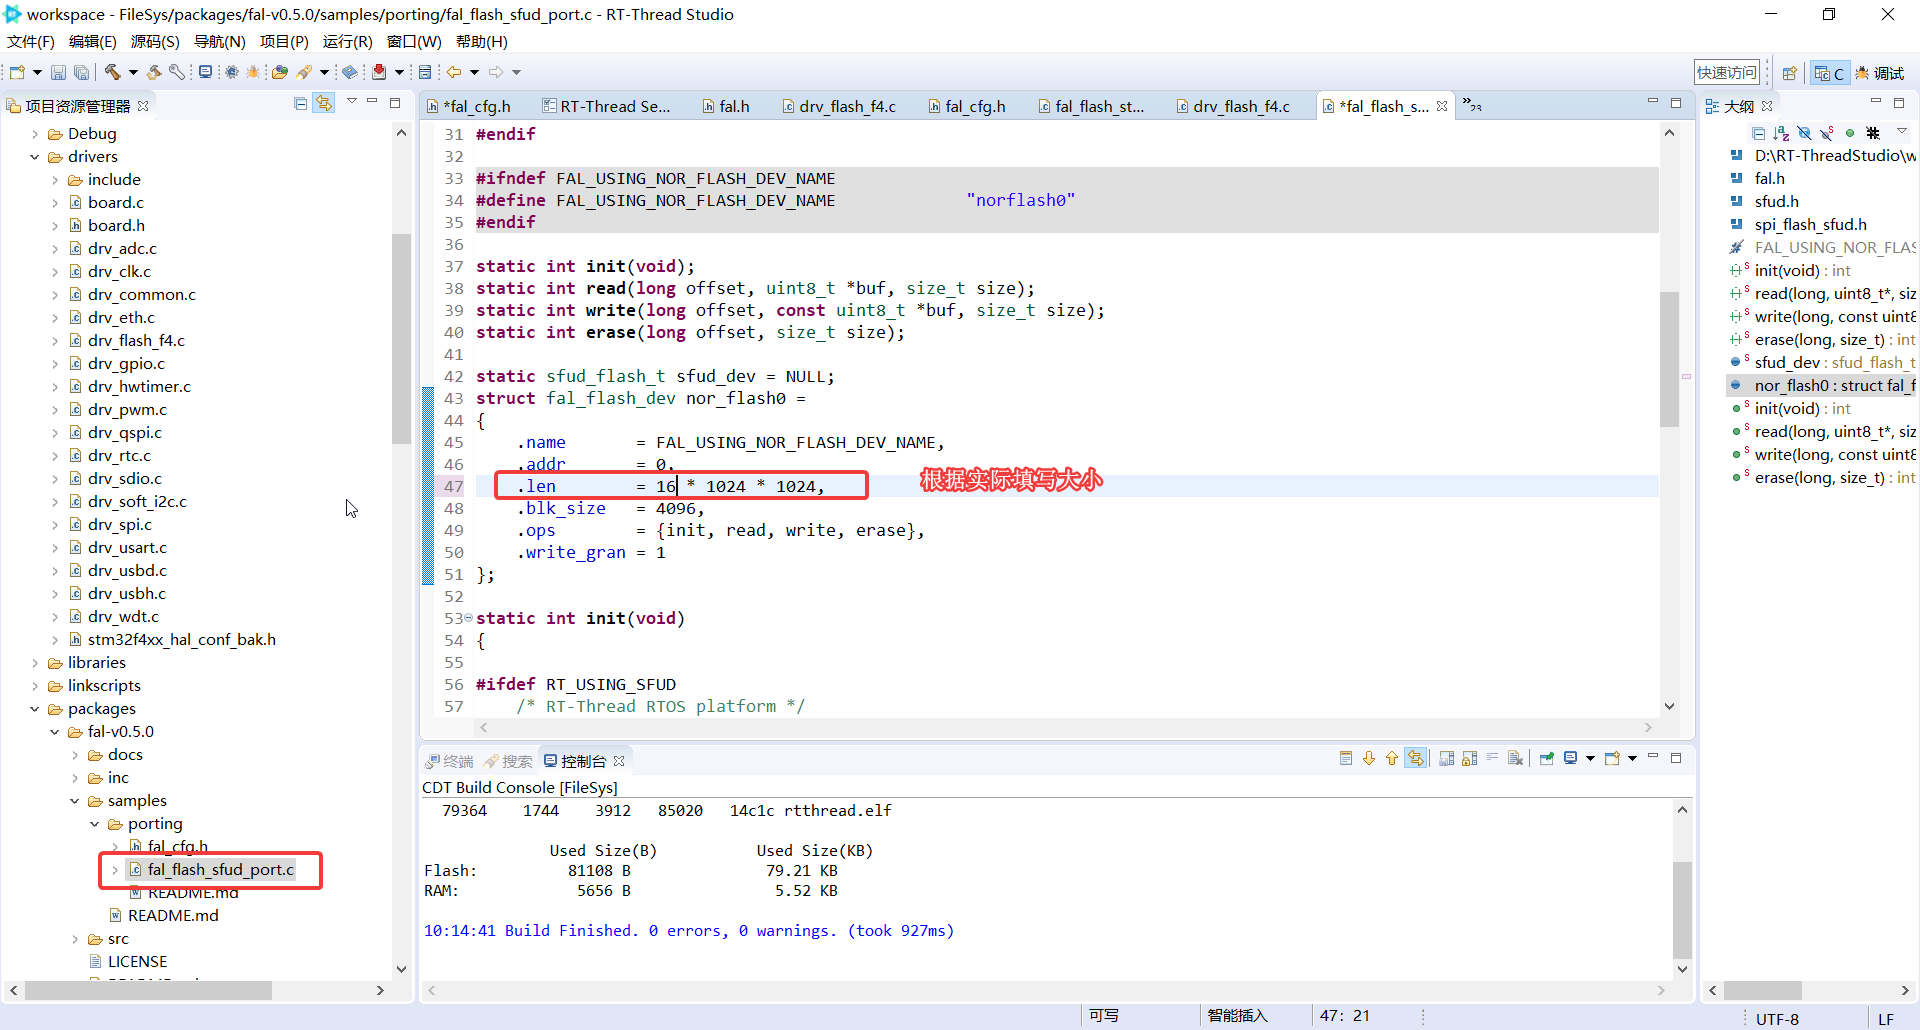Viewport: 1920px width, 1030px height.
Task: Build the project with the hammer icon
Action: click(x=112, y=71)
